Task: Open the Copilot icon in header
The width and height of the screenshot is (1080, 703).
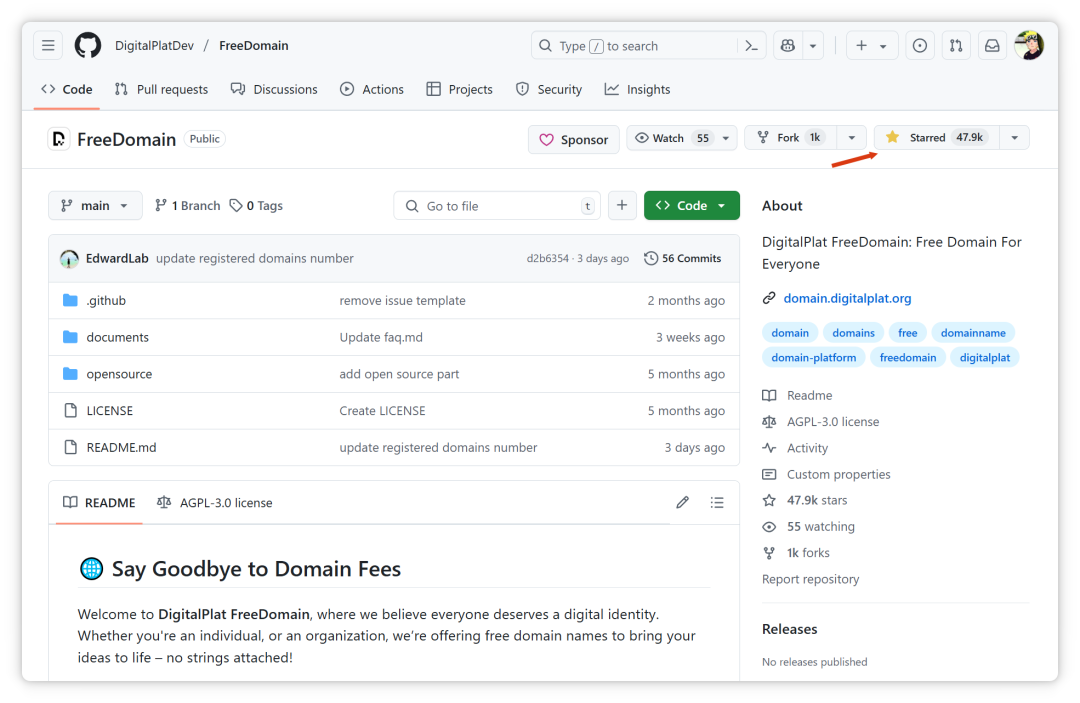Action: coord(788,46)
